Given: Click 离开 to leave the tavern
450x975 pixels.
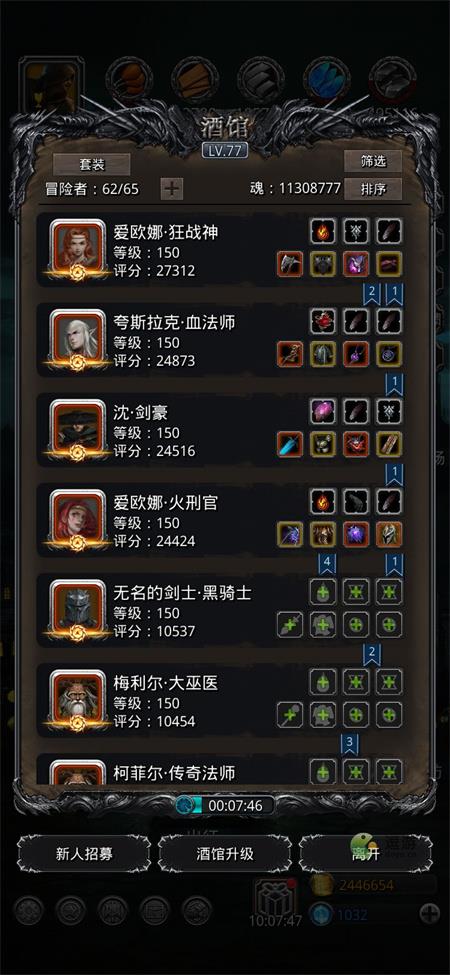Looking at the screenshot, I should 365,854.
